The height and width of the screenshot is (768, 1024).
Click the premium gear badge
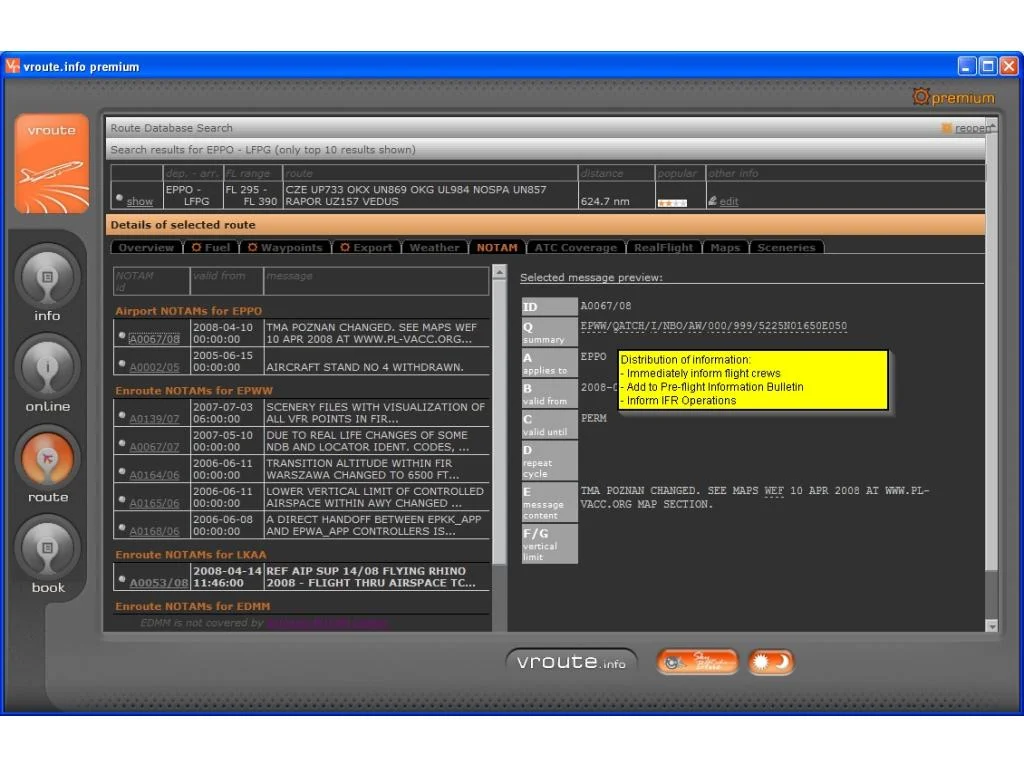(953, 97)
